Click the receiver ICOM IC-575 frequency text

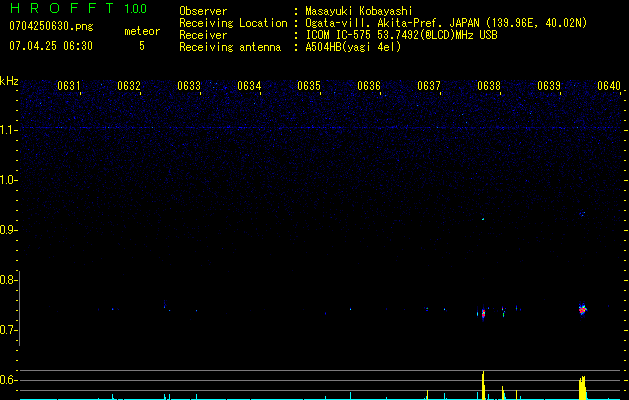click(x=401, y=35)
